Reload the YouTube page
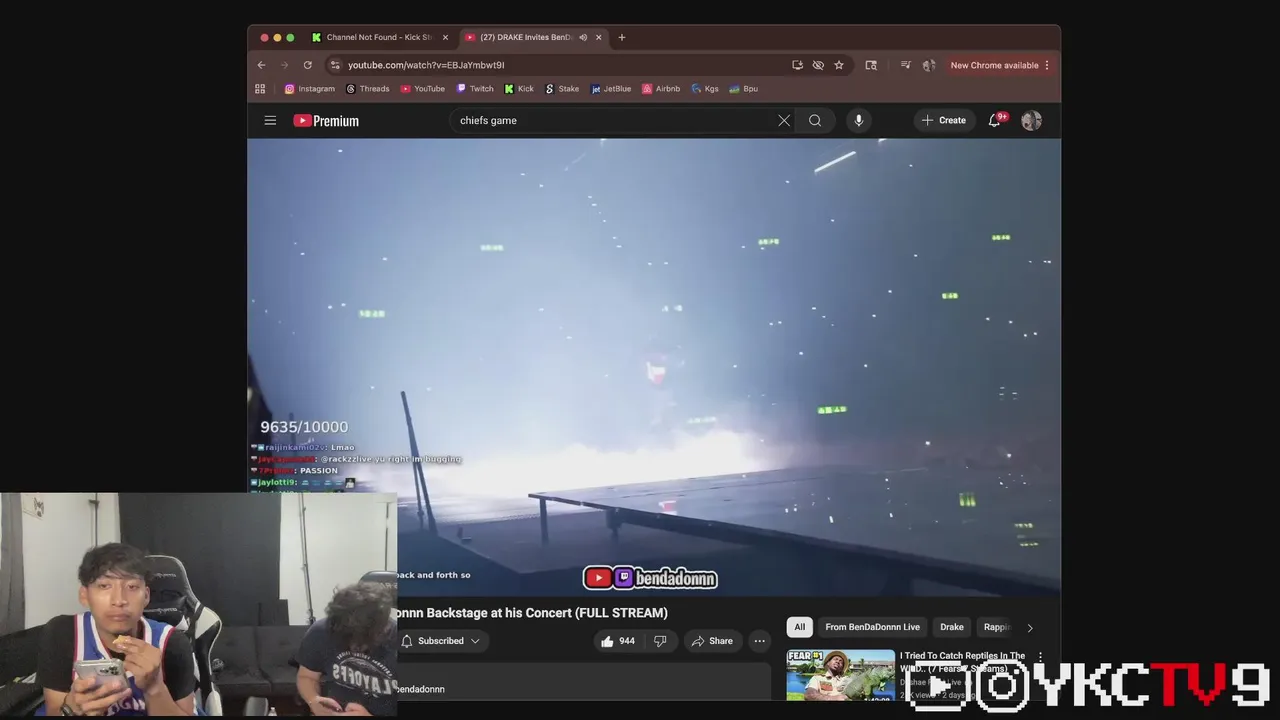Viewport: 1280px width, 720px height. coord(307,65)
